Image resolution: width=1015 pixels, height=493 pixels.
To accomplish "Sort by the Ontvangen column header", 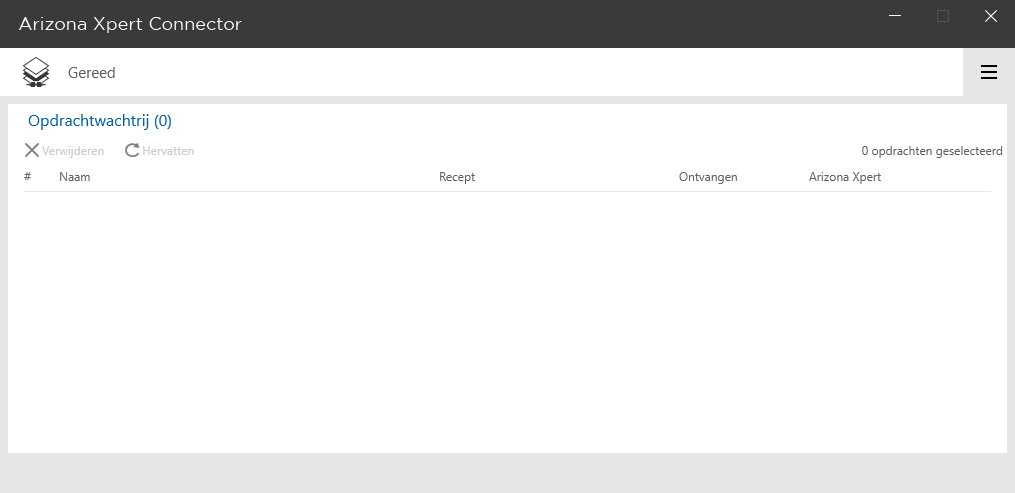I will [708, 177].
